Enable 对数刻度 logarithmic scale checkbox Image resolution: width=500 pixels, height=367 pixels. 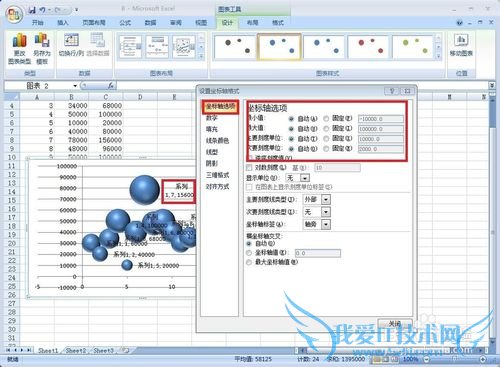tap(249, 167)
